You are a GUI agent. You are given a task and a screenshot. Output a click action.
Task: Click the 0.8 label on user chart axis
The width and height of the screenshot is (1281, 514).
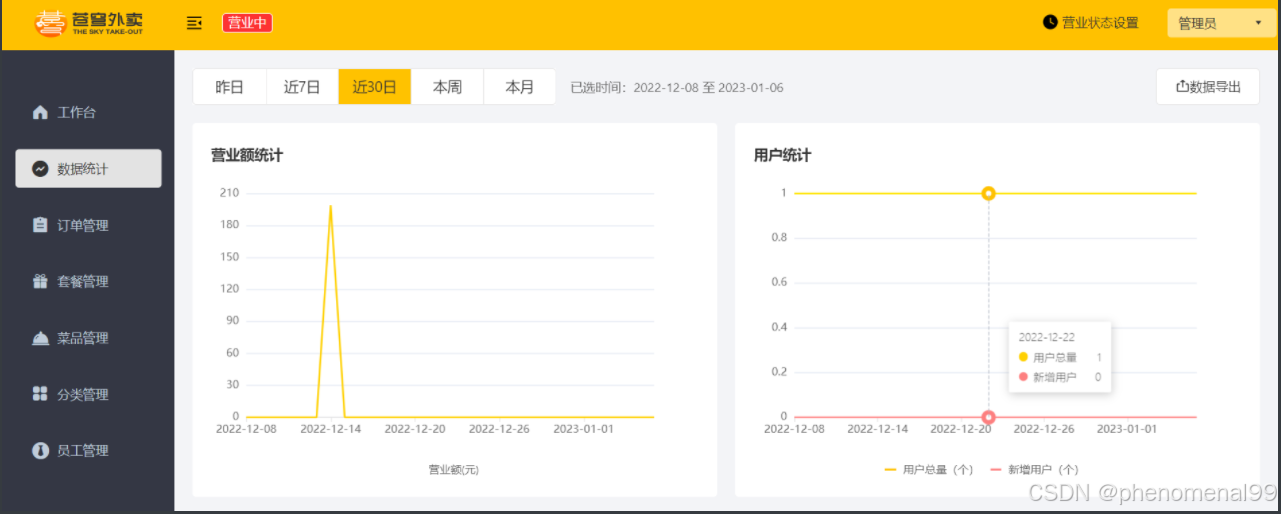click(779, 238)
